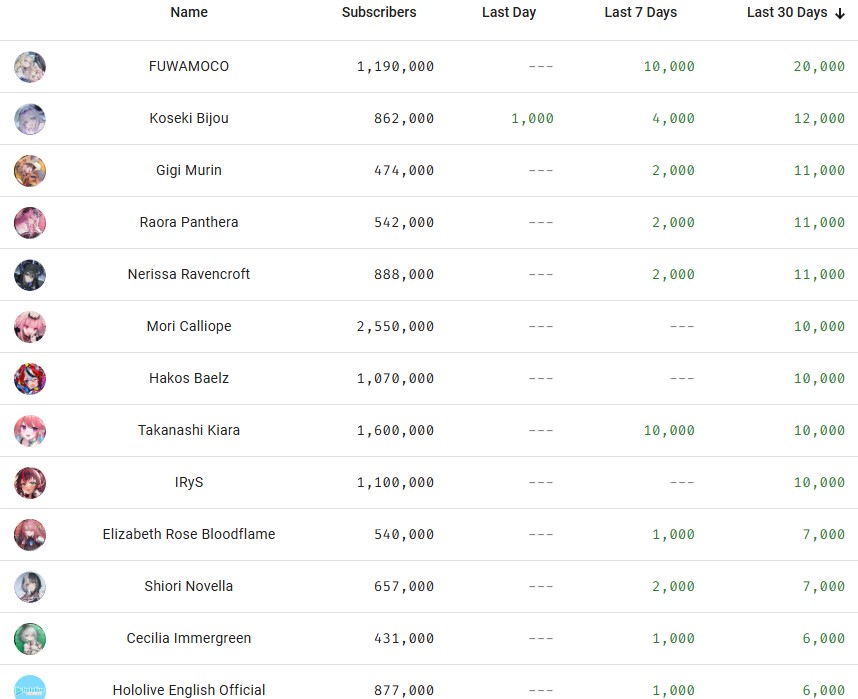Sort by Last 7 Days column
This screenshot has width=858, height=699.
coord(640,13)
